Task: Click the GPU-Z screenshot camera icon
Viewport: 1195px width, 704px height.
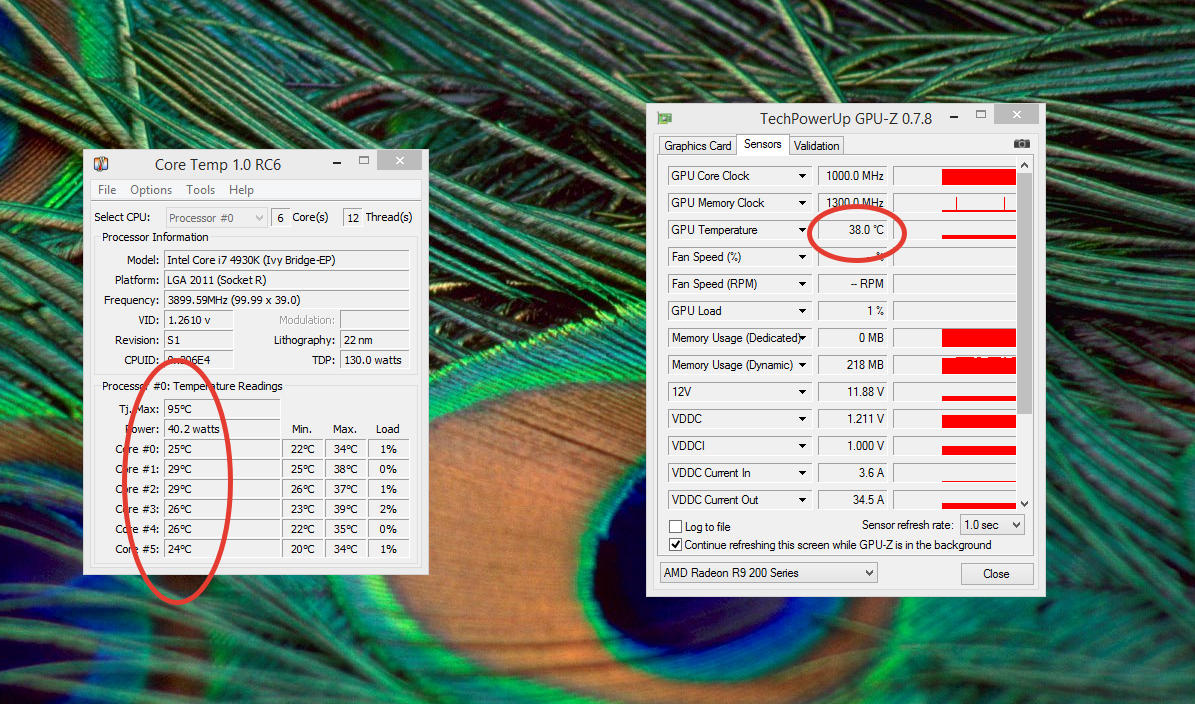Action: [1021, 143]
